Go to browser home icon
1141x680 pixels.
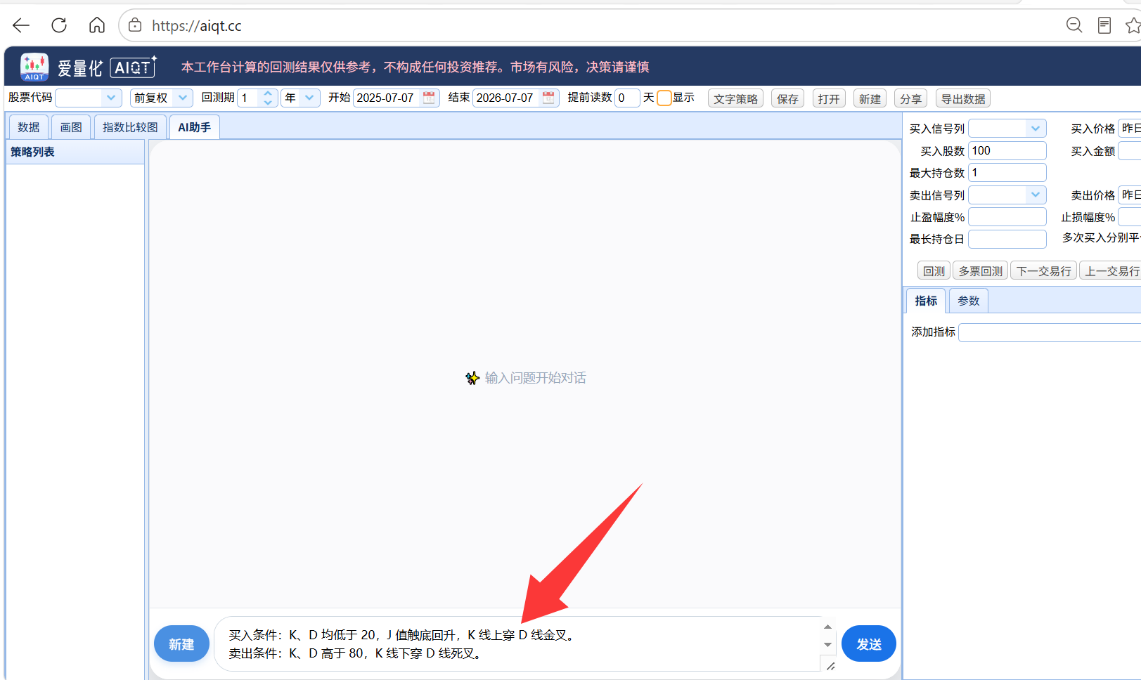coord(97,25)
